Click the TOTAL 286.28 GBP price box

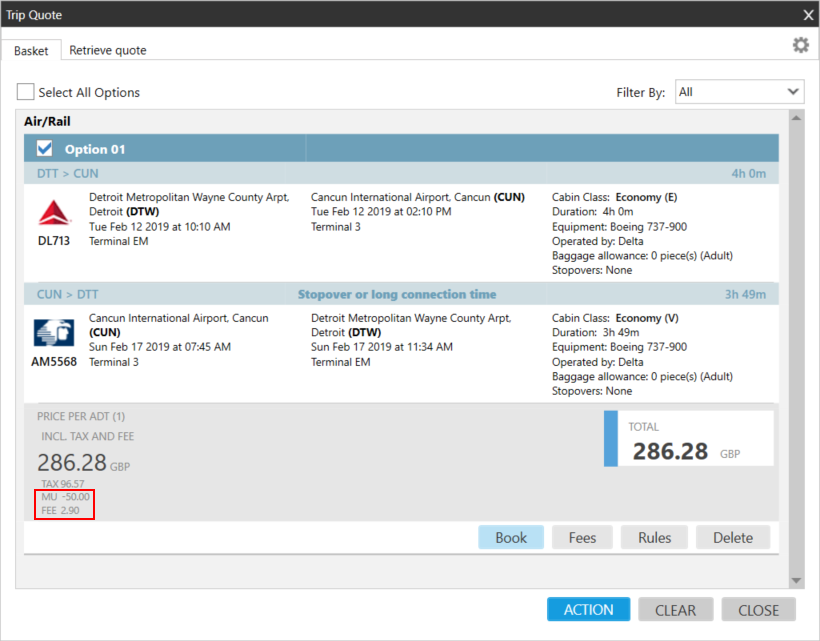coord(688,439)
